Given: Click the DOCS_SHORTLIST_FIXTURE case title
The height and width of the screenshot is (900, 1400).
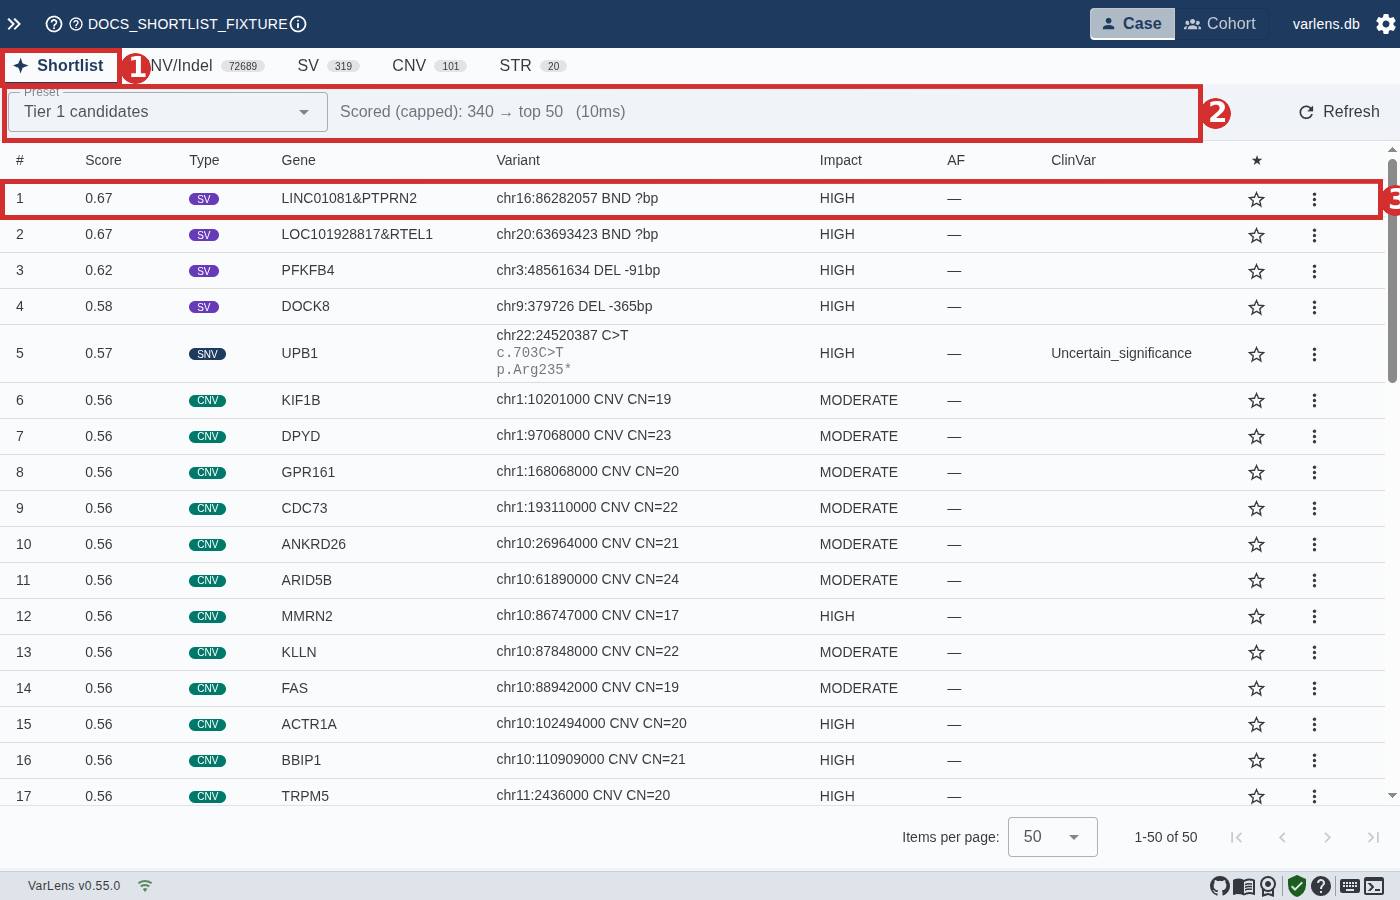Looking at the screenshot, I should [187, 24].
